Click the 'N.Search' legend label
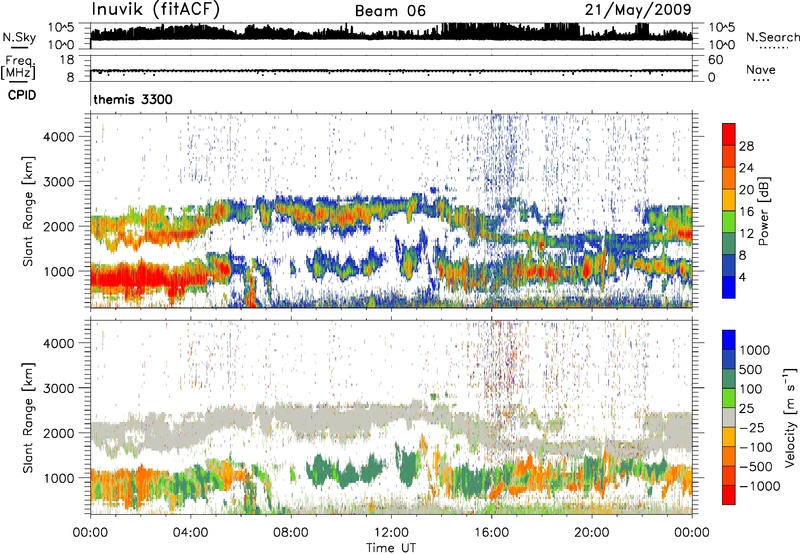 click(x=772, y=37)
